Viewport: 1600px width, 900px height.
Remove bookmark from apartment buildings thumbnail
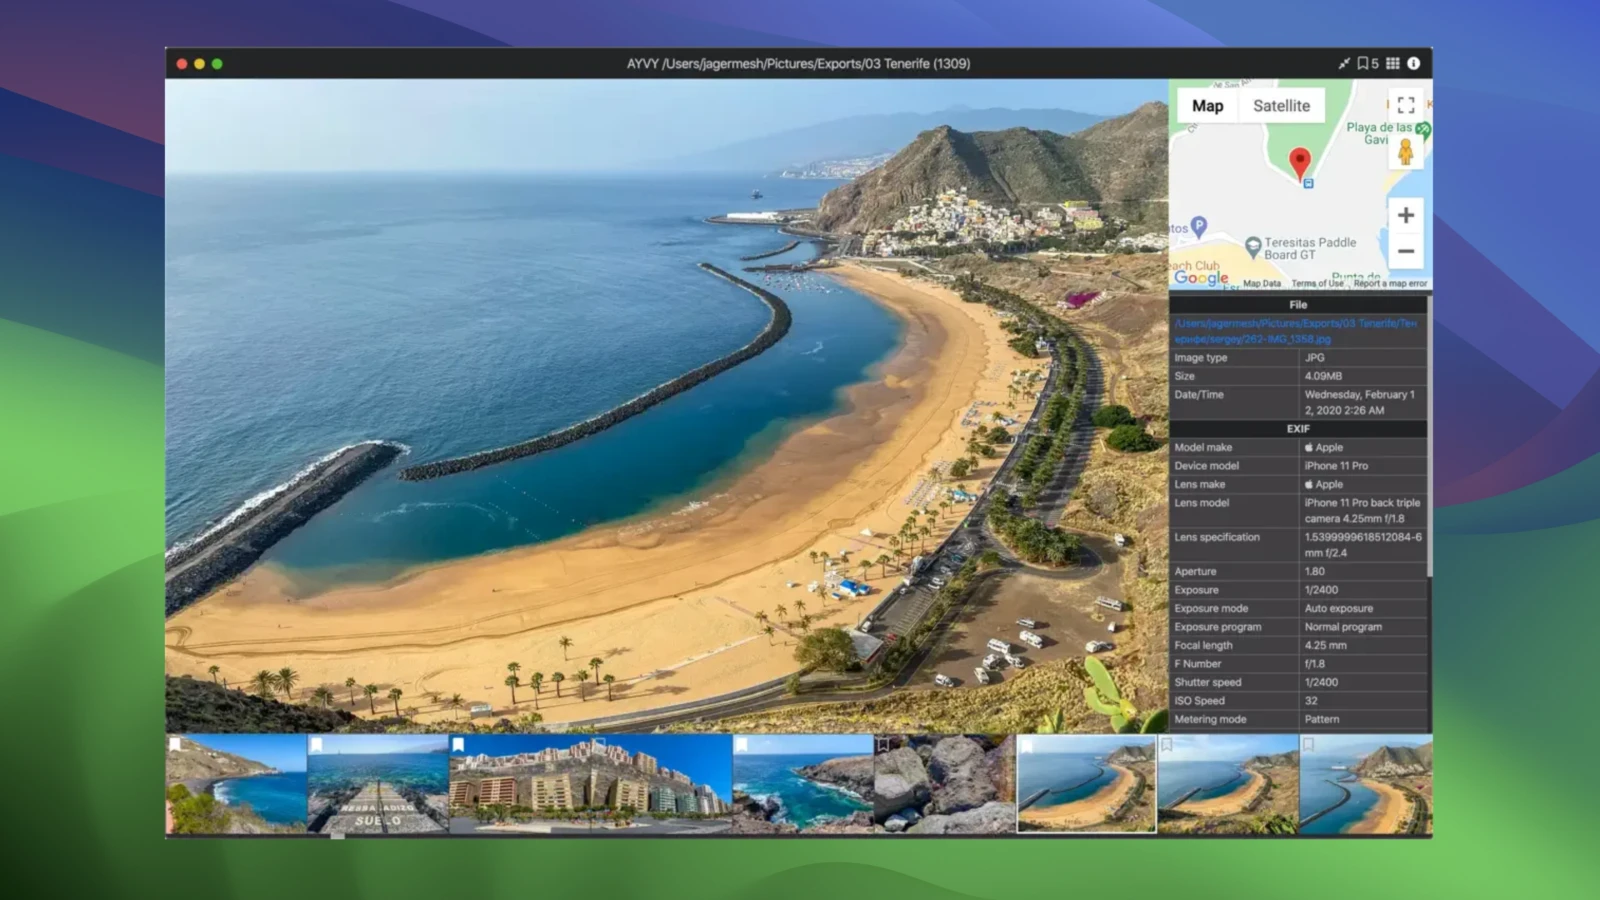[x=458, y=745]
